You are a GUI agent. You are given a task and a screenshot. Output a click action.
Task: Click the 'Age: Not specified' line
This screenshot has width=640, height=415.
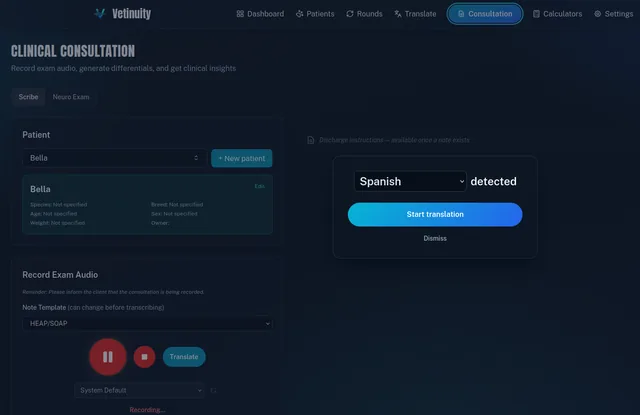pyautogui.click(x=53, y=213)
